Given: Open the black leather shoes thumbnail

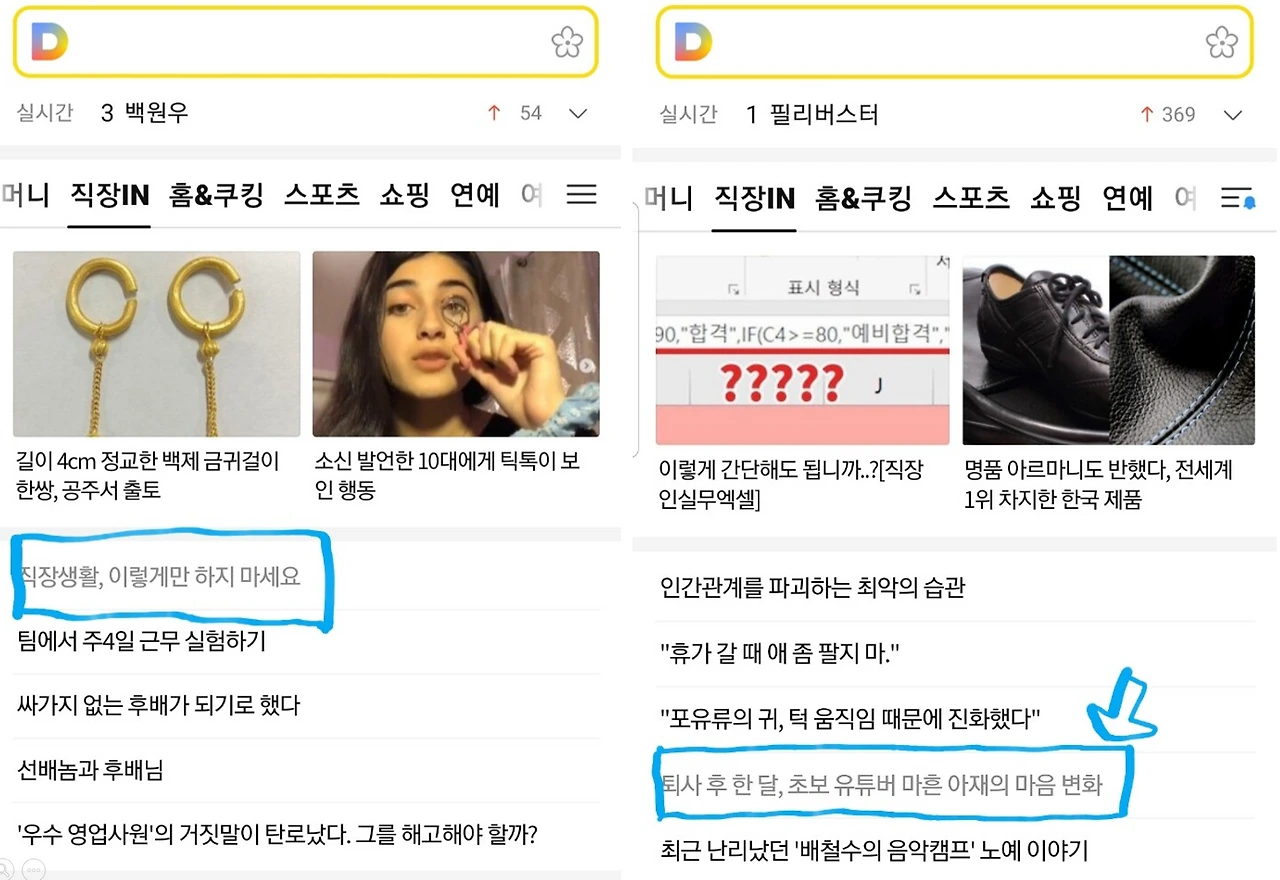Looking at the screenshot, I should [x=1108, y=350].
